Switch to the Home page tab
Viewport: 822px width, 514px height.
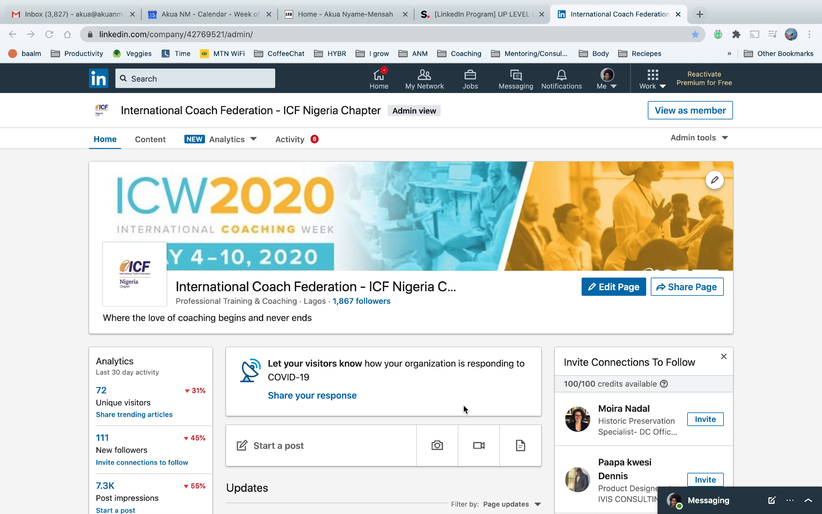105,139
